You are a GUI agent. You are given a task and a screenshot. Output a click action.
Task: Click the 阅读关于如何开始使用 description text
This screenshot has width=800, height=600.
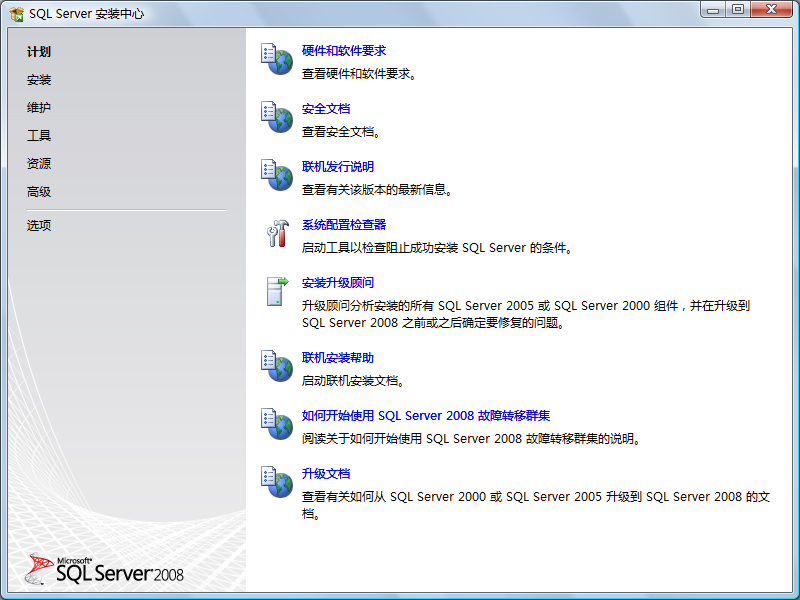click(x=471, y=439)
